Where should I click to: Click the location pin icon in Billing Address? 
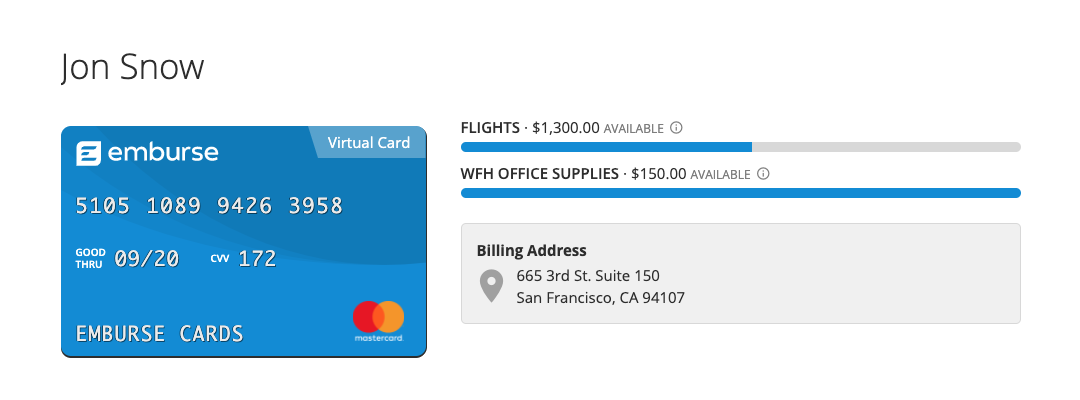pyautogui.click(x=491, y=286)
